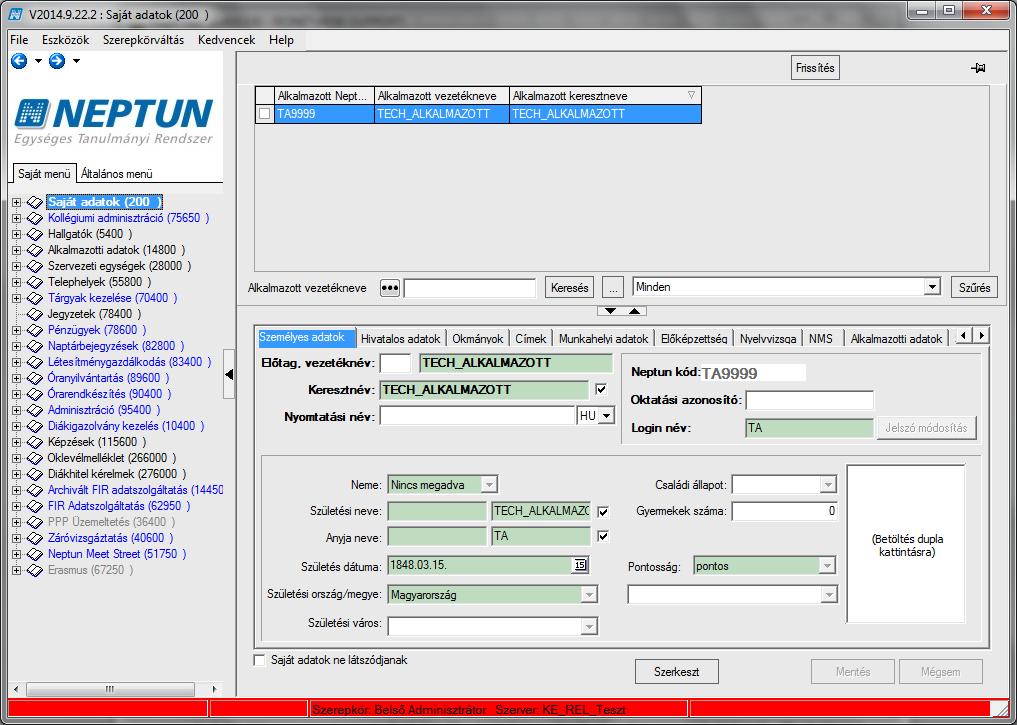1017x725 pixels.
Task: Open the Pontosság dropdown
Action: [827, 566]
